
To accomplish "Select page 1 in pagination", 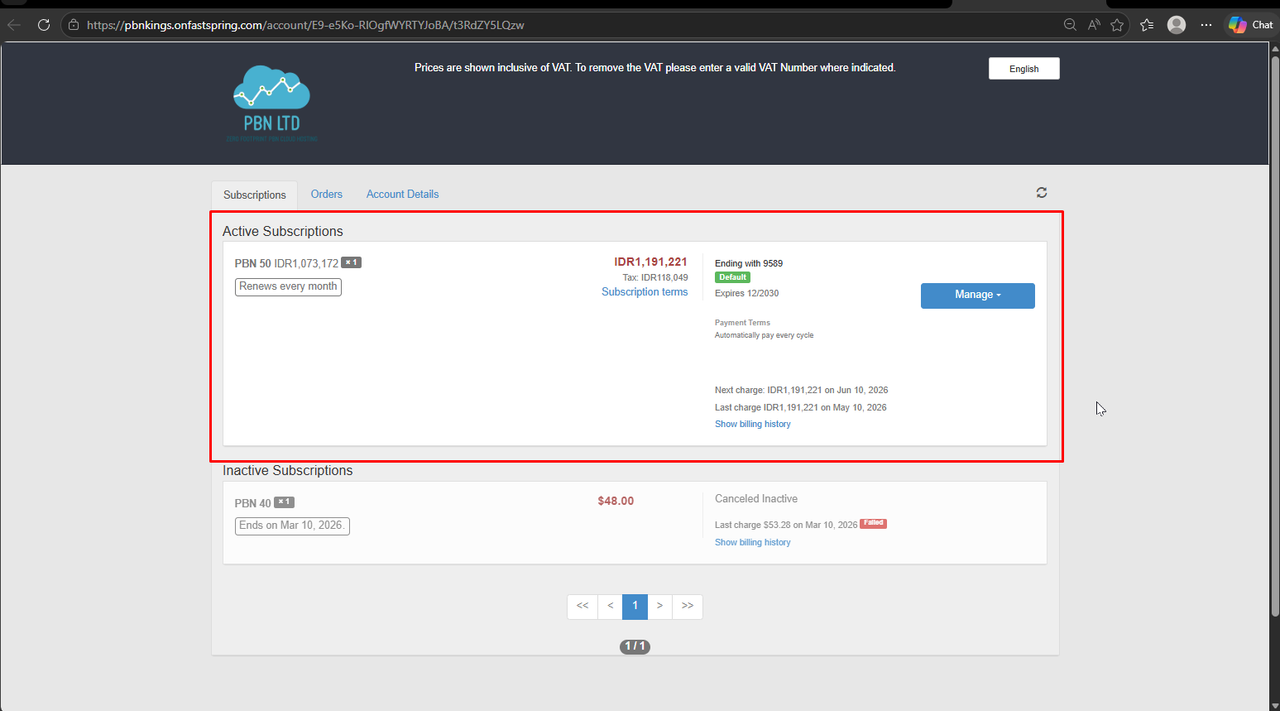I will coord(634,606).
